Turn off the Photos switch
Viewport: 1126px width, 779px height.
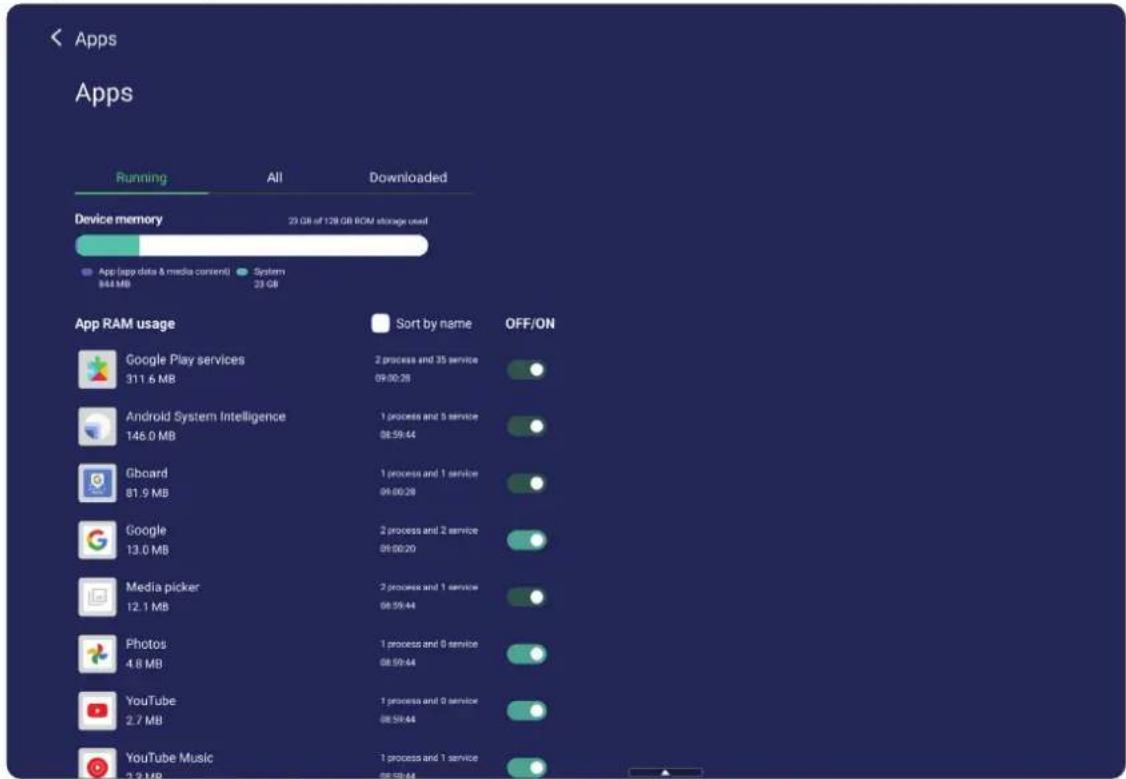pyautogui.click(x=527, y=654)
